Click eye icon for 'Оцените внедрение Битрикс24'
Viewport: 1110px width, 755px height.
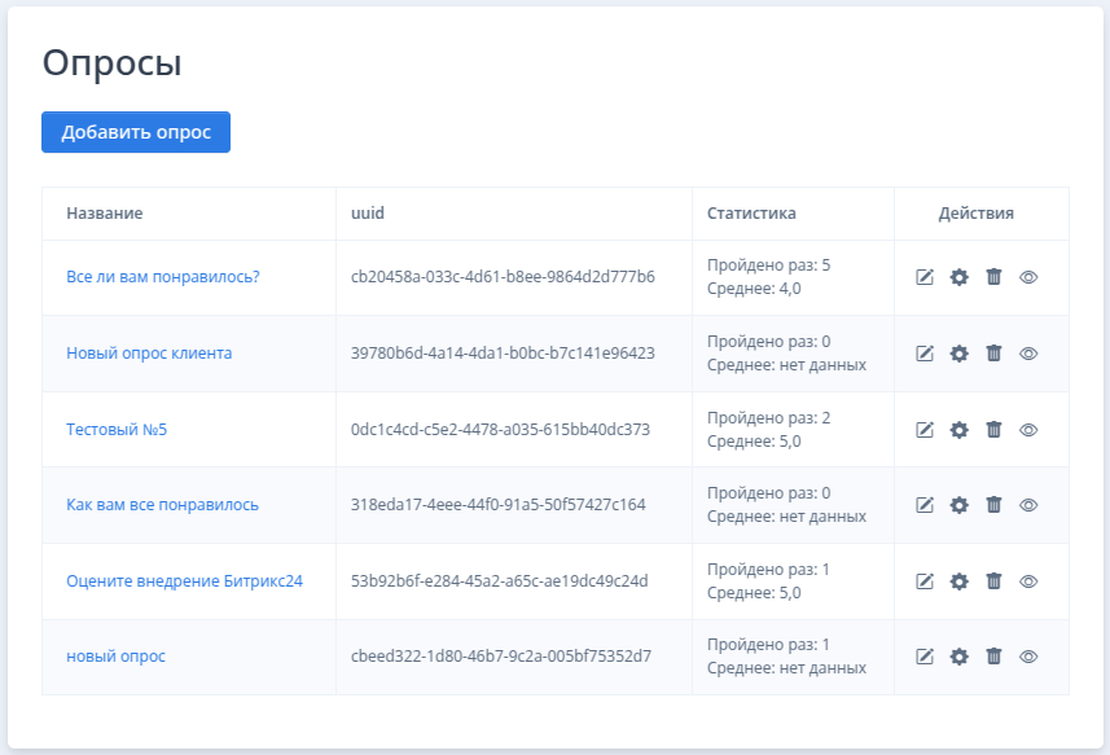pyautogui.click(x=1028, y=581)
